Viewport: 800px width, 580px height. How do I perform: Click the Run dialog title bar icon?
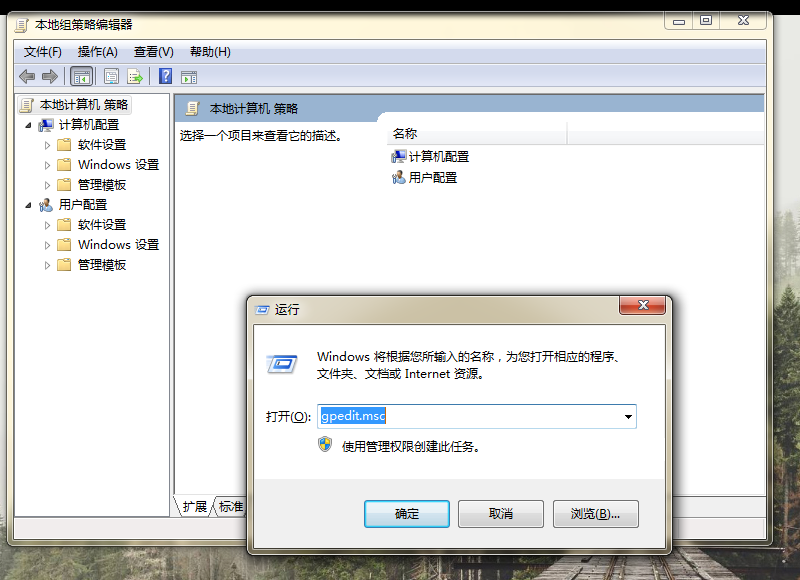[262, 310]
